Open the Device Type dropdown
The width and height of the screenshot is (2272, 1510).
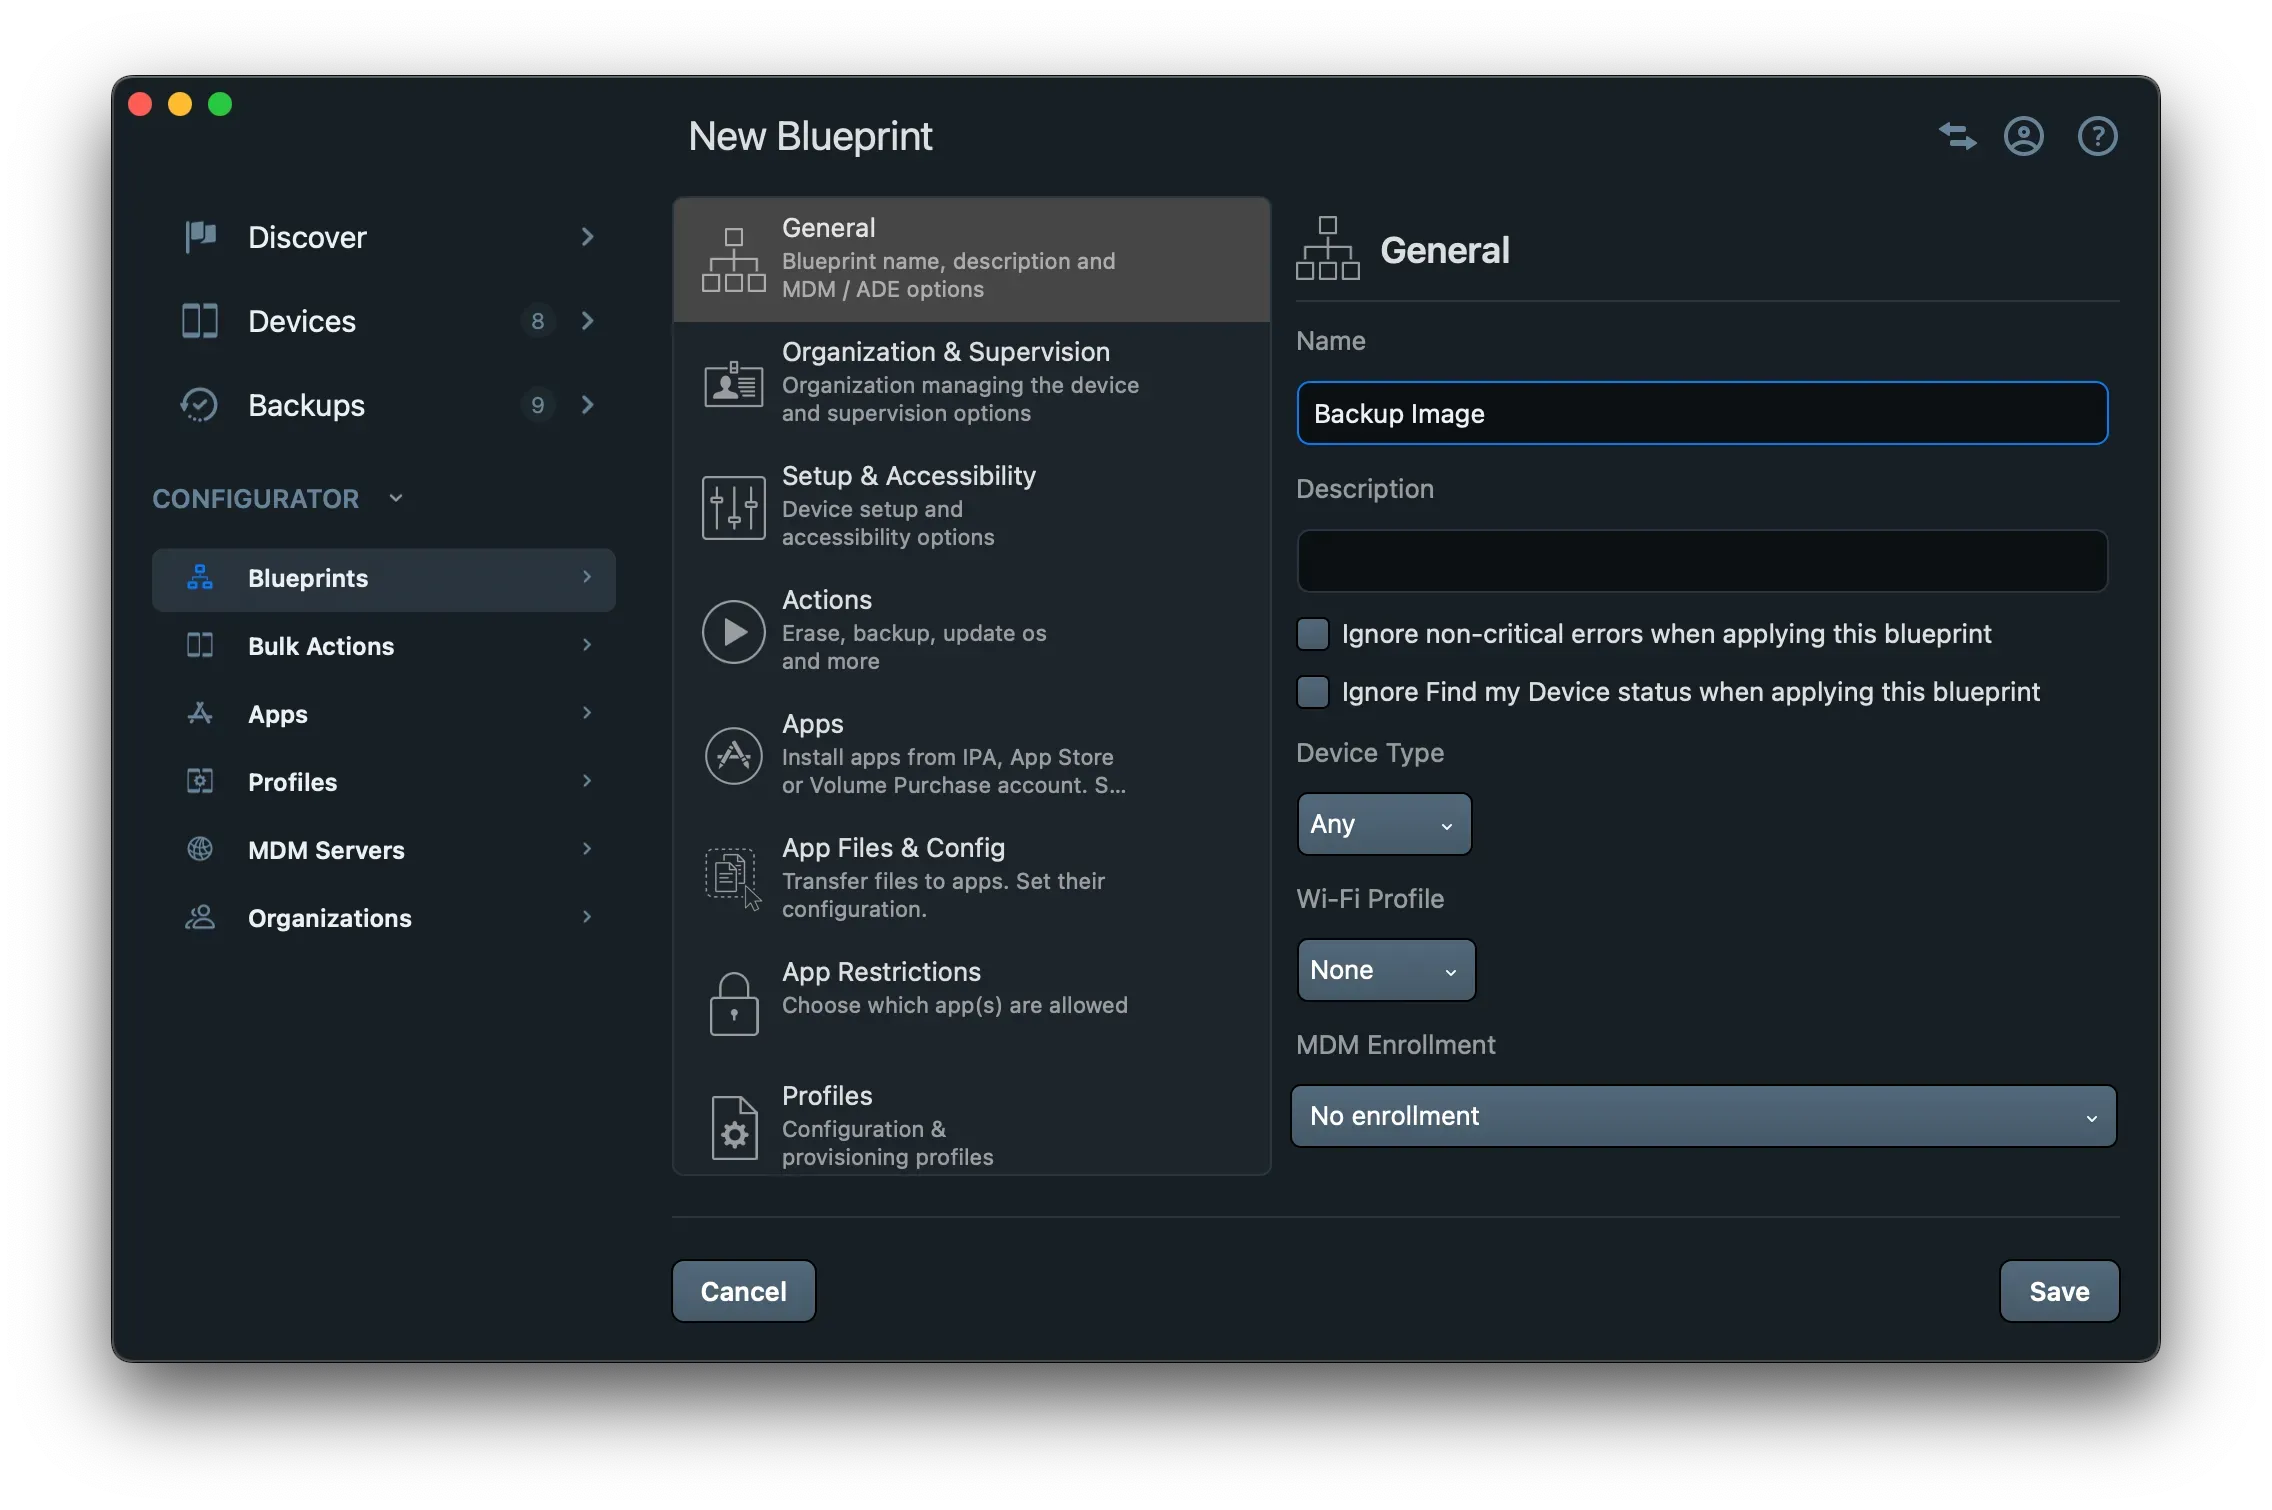[1383, 823]
